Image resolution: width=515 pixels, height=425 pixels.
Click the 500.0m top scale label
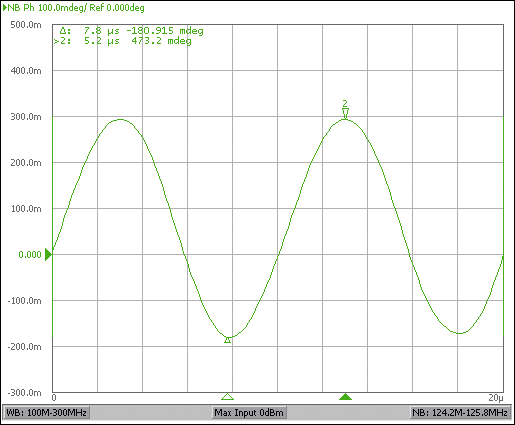coord(26,25)
